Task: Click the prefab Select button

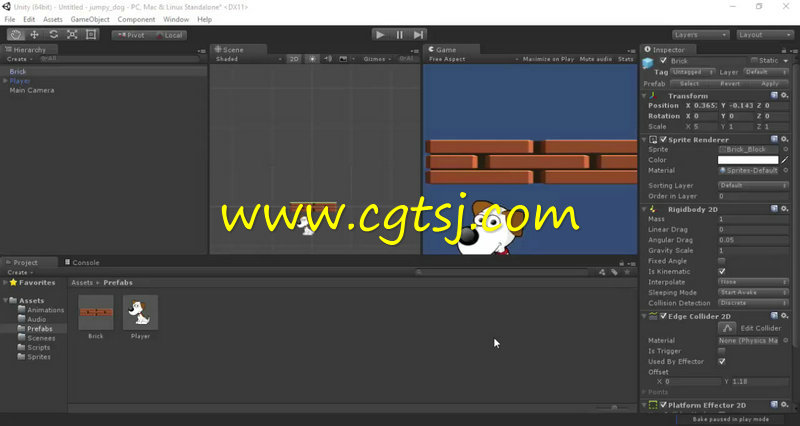Action: pyautogui.click(x=689, y=83)
